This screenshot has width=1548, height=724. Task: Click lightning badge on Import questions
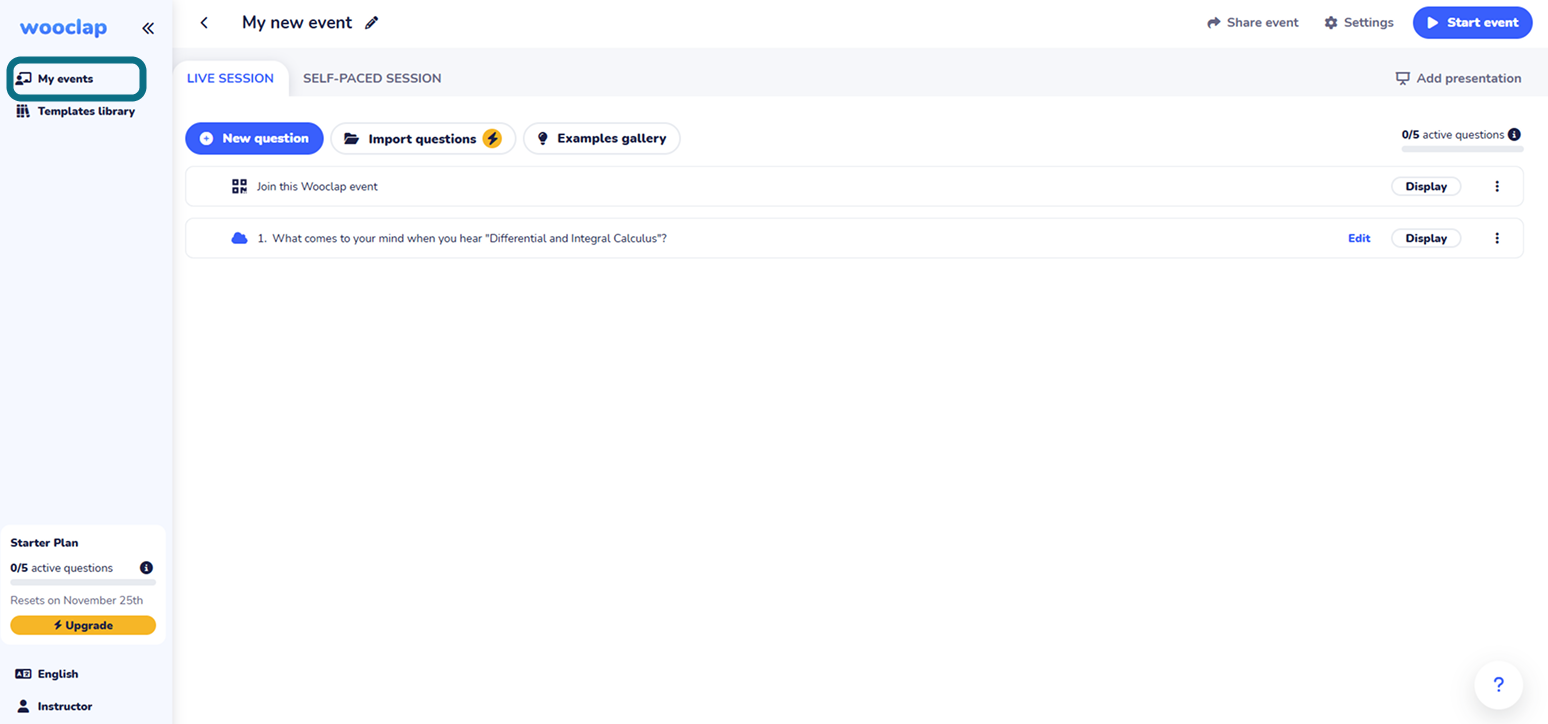pyautogui.click(x=492, y=139)
